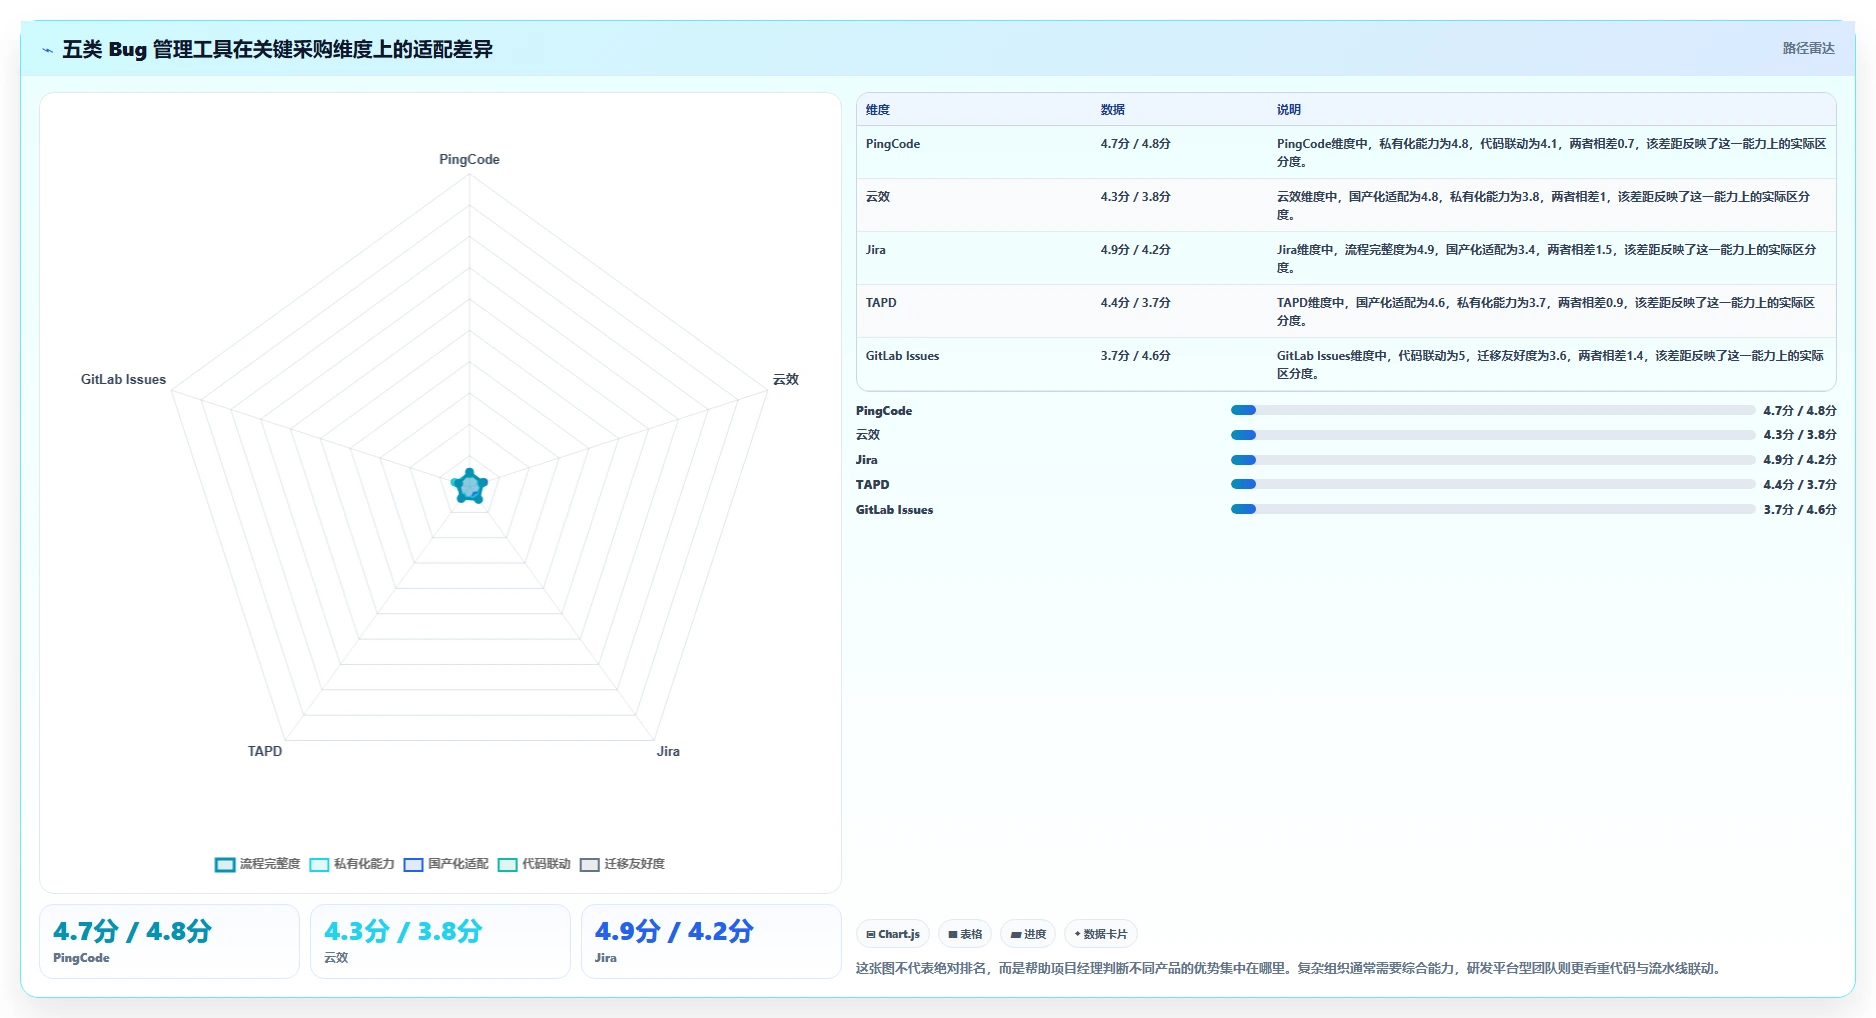This screenshot has width=1876, height=1018.
Task: Toggle 迁移友好度 legend swatch
Action: click(x=589, y=865)
